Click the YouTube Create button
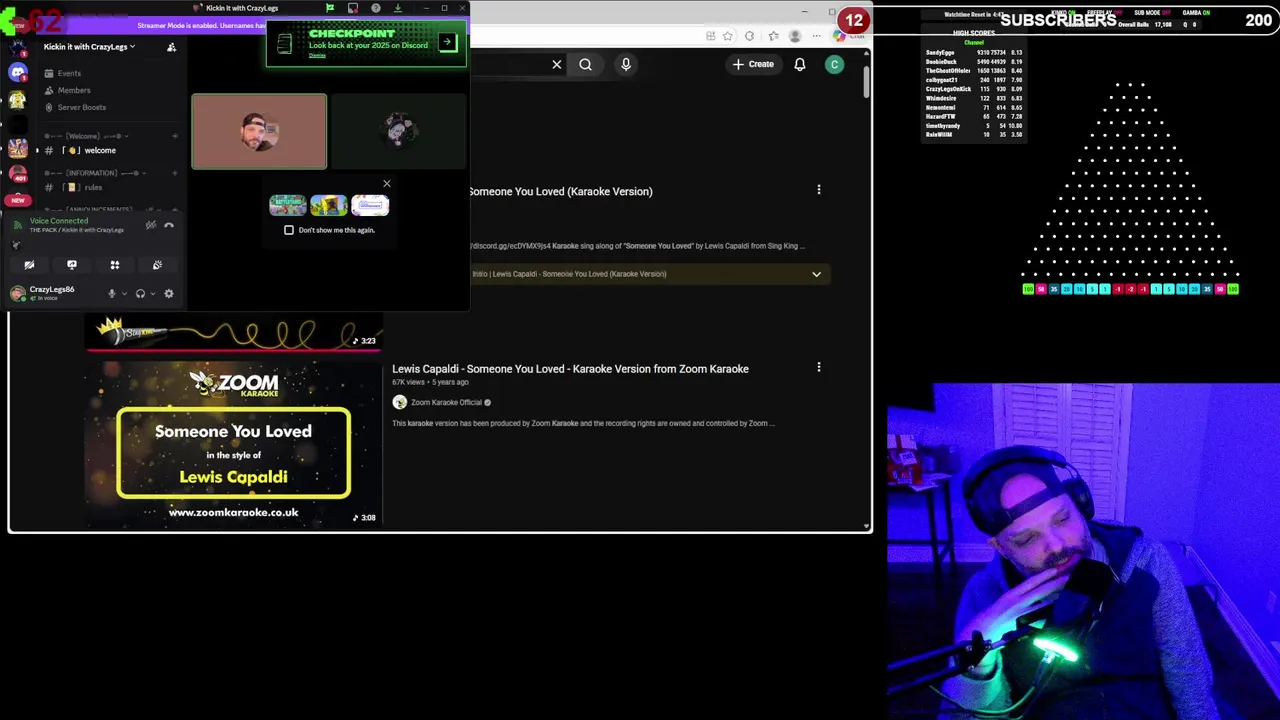The height and width of the screenshot is (720, 1280). click(x=754, y=64)
